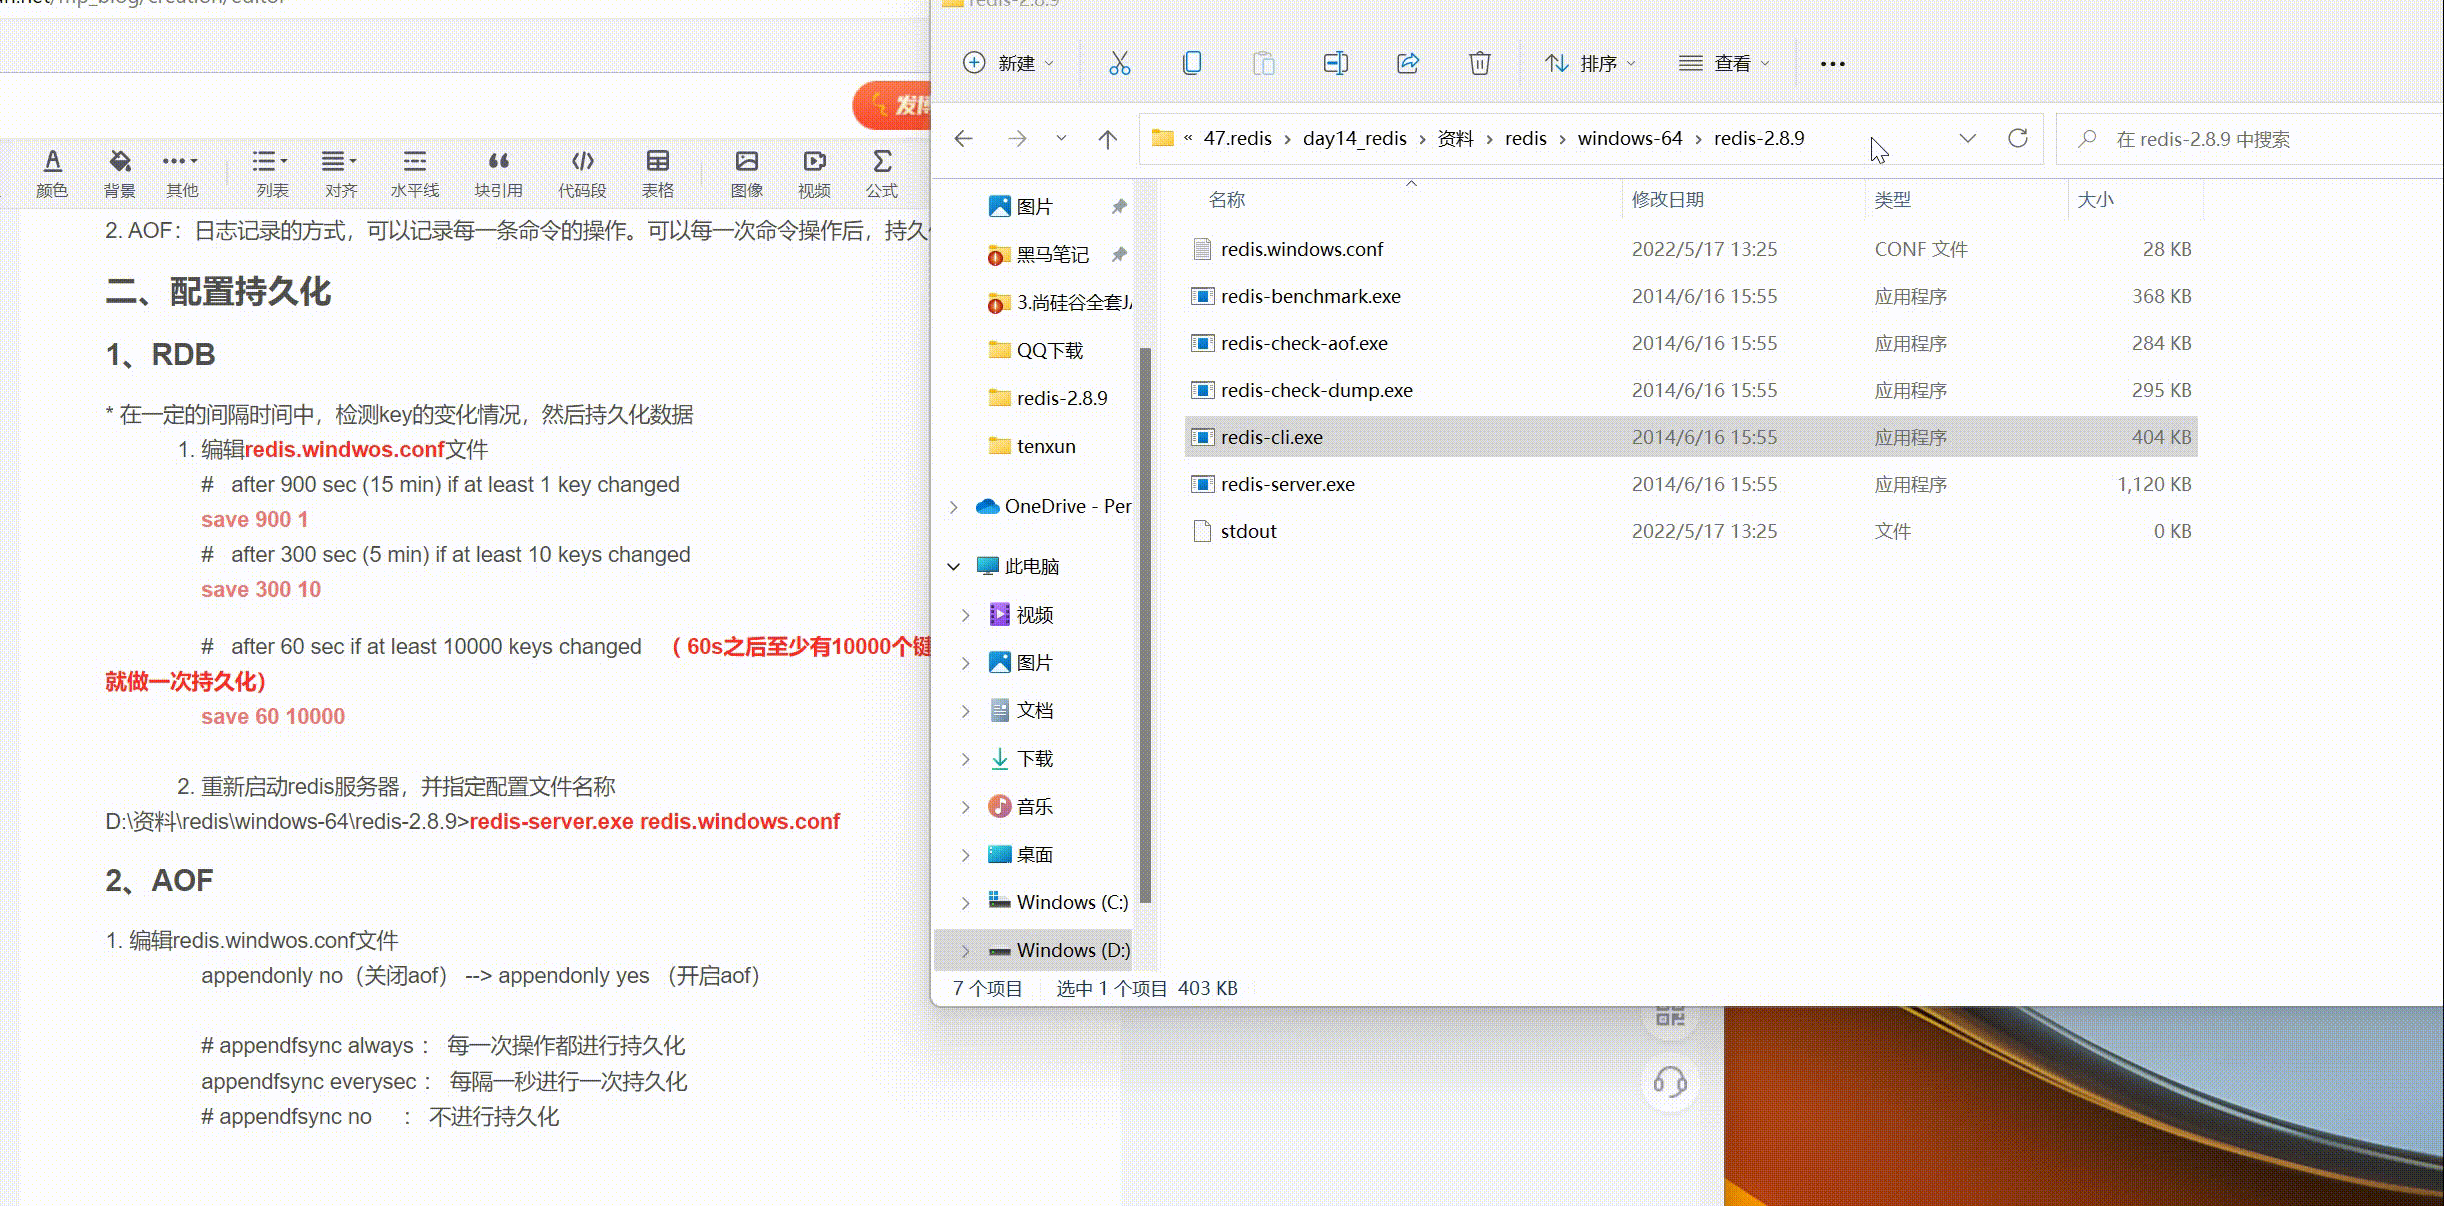Select redis-server.exe in file list

pos(1287,484)
